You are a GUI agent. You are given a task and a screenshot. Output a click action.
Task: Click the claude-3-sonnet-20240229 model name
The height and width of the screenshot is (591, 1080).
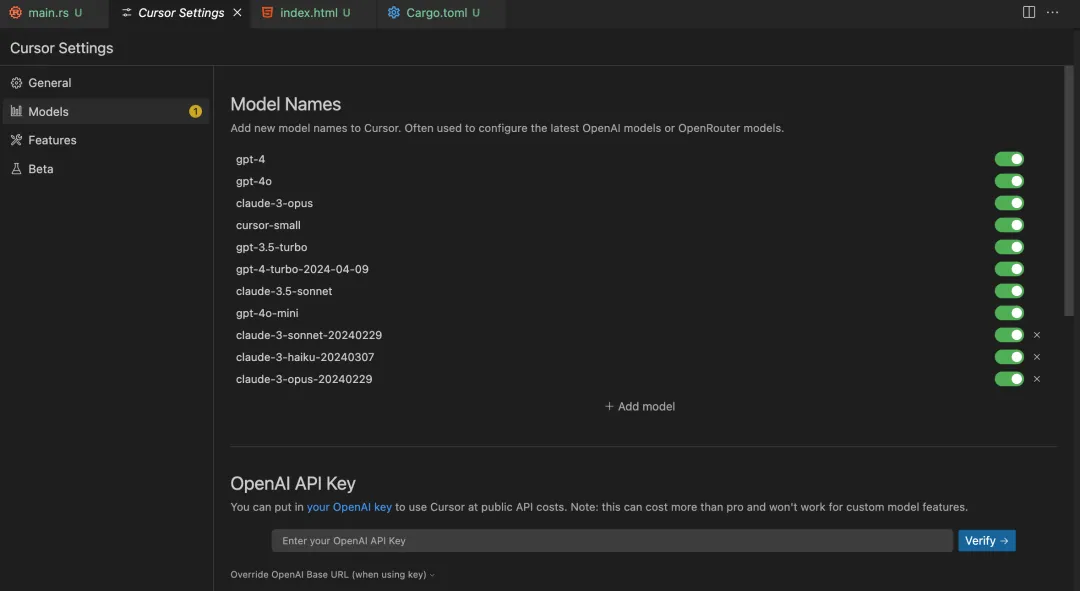[309, 335]
